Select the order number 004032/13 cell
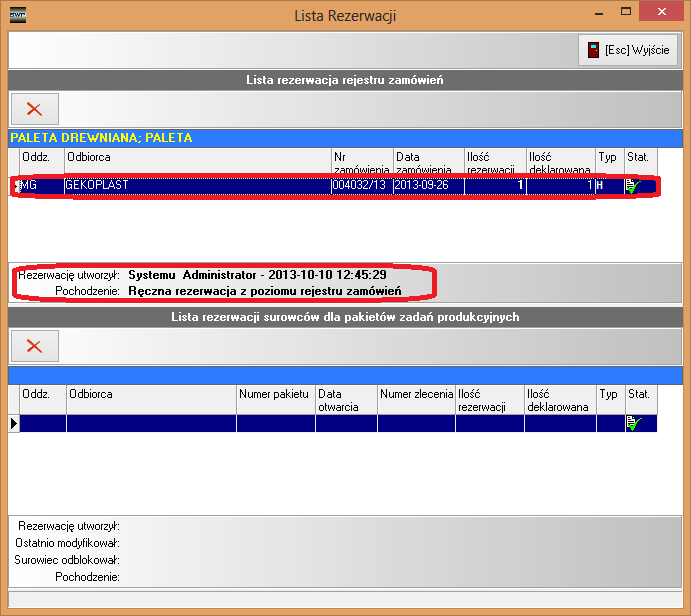Image resolution: width=691 pixels, height=616 pixels. 361,186
